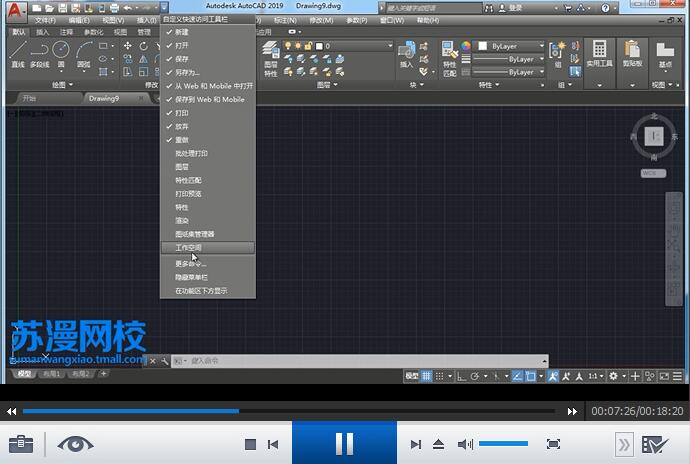Open the linetype ByLayer dropdown

pyautogui.click(x=509, y=72)
